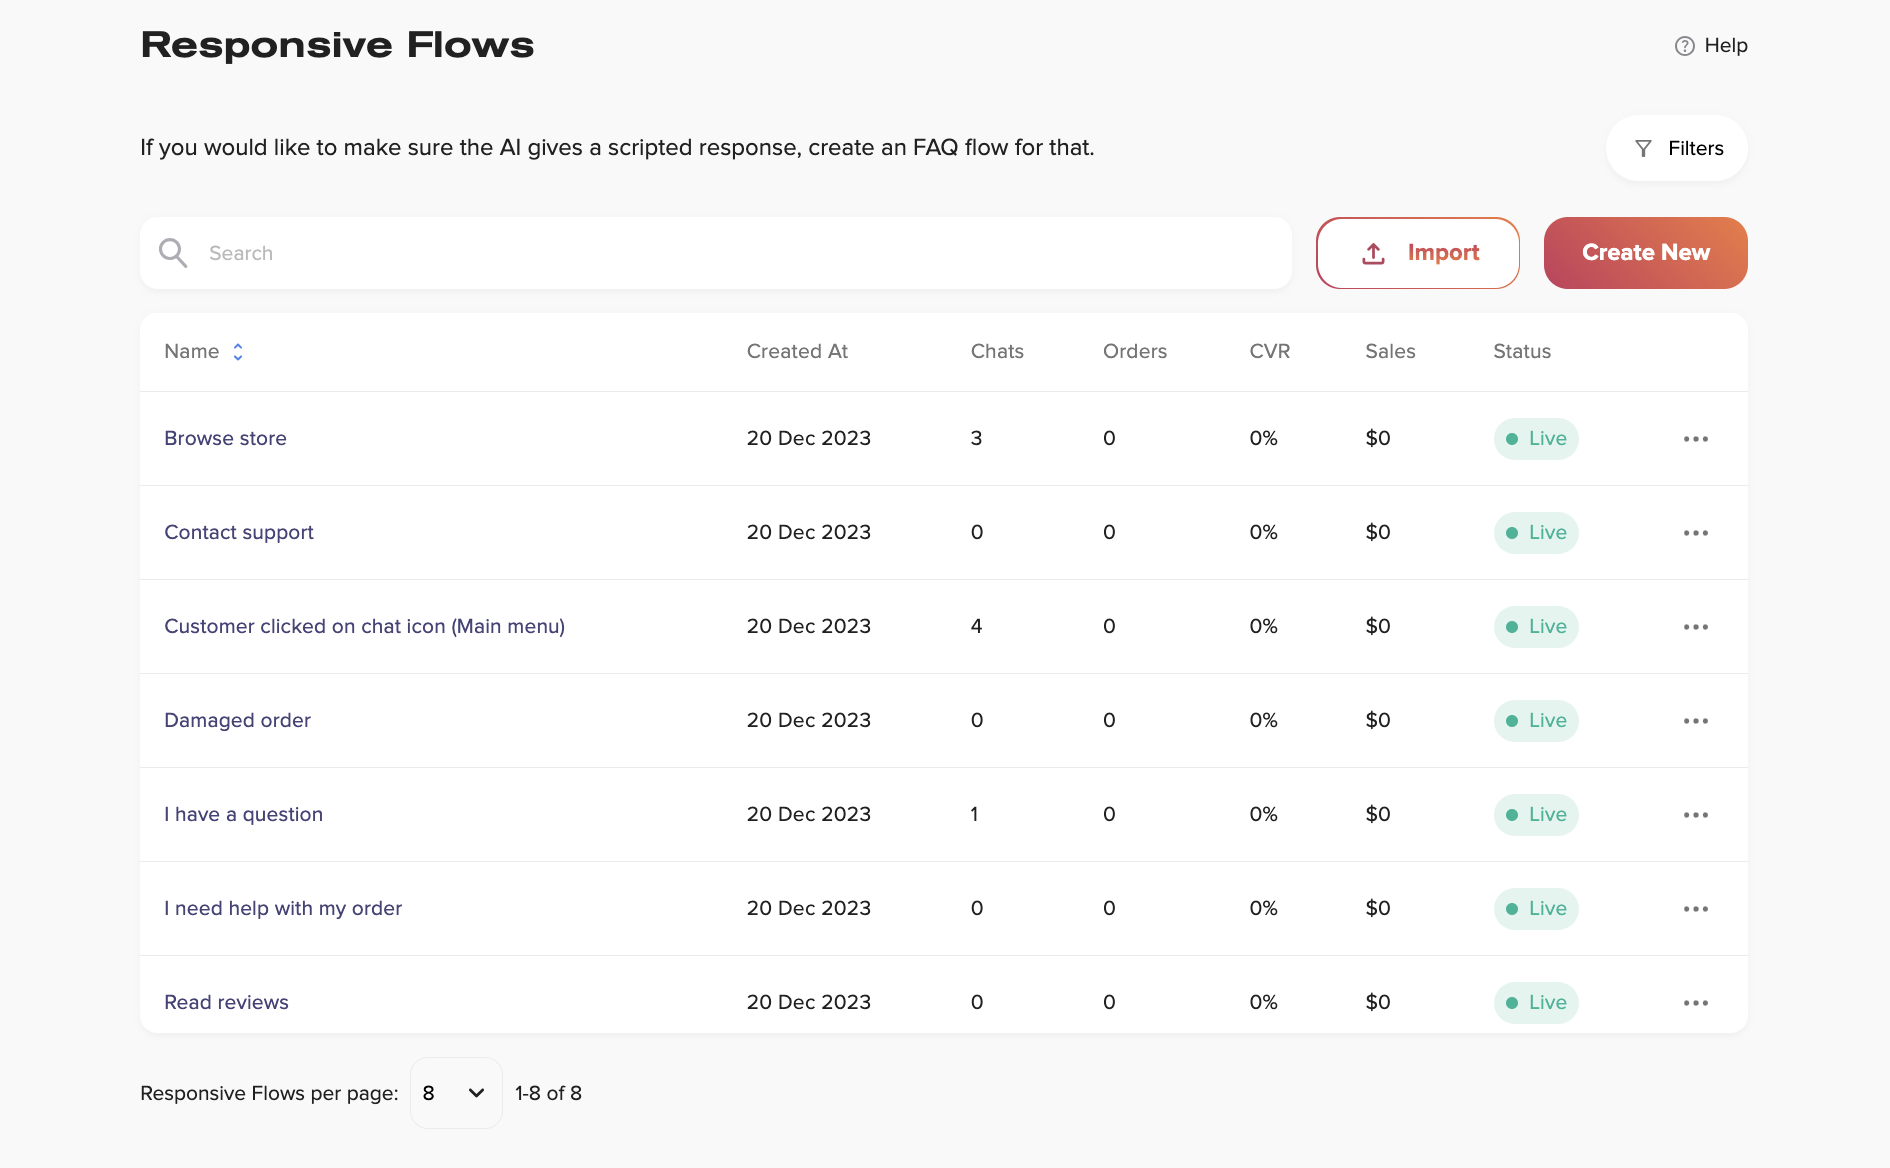Click the Orders column header
The height and width of the screenshot is (1168, 1890).
[x=1135, y=351]
